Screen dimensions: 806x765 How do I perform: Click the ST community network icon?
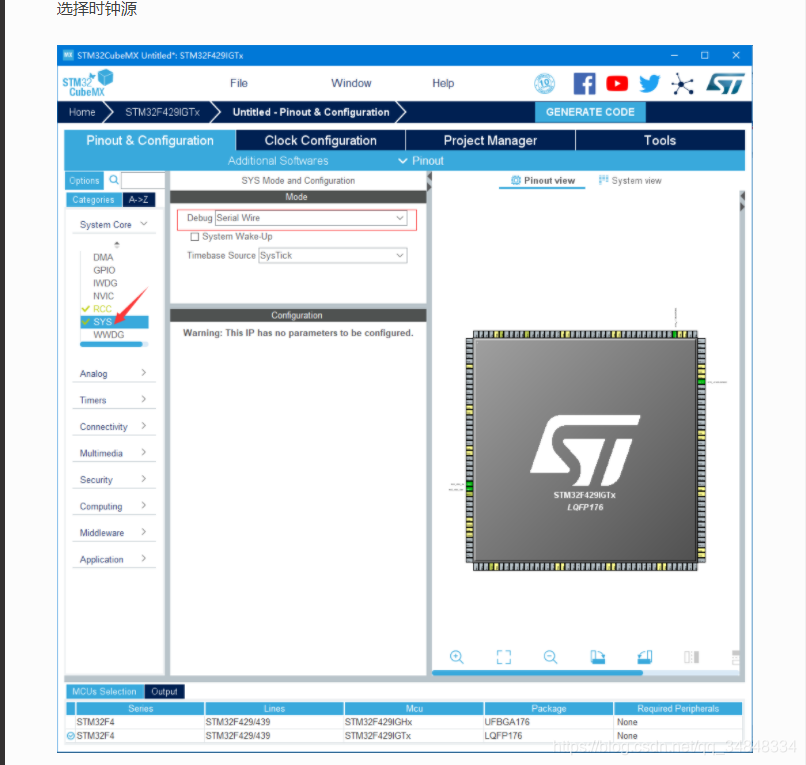(683, 84)
